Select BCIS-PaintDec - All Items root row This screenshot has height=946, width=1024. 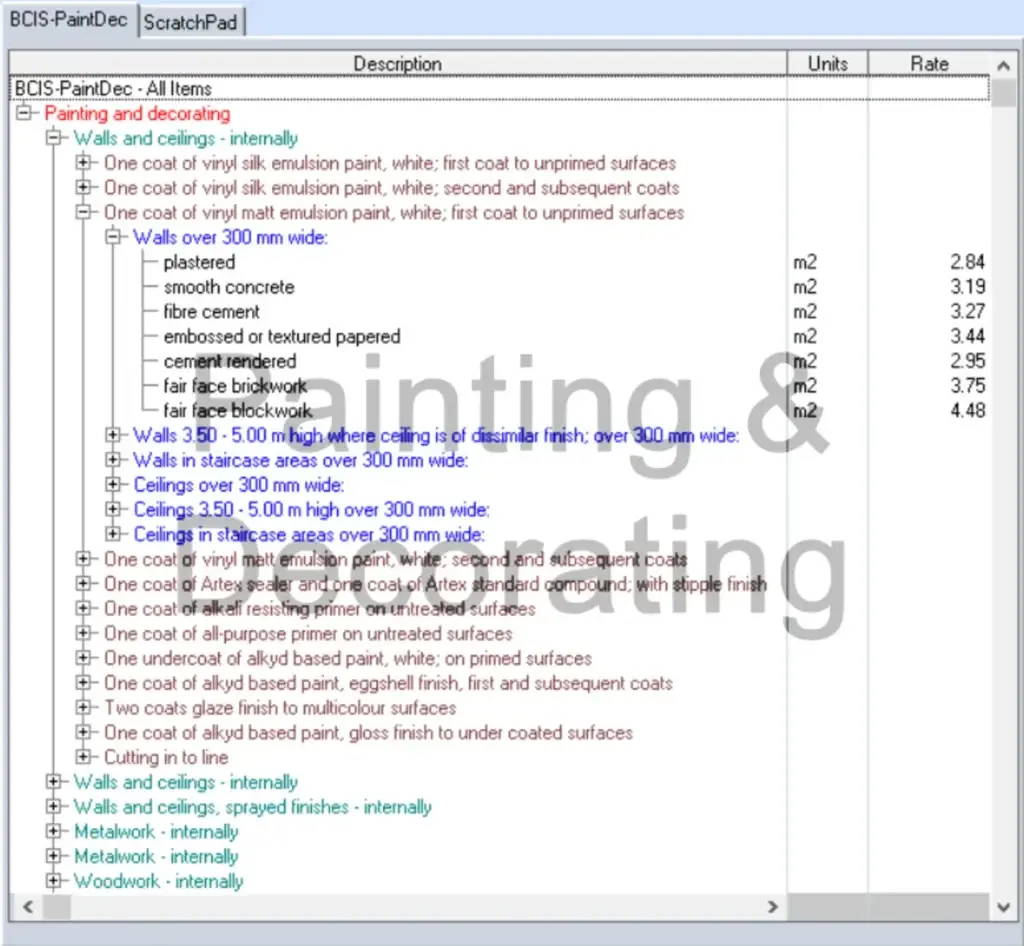click(500, 88)
